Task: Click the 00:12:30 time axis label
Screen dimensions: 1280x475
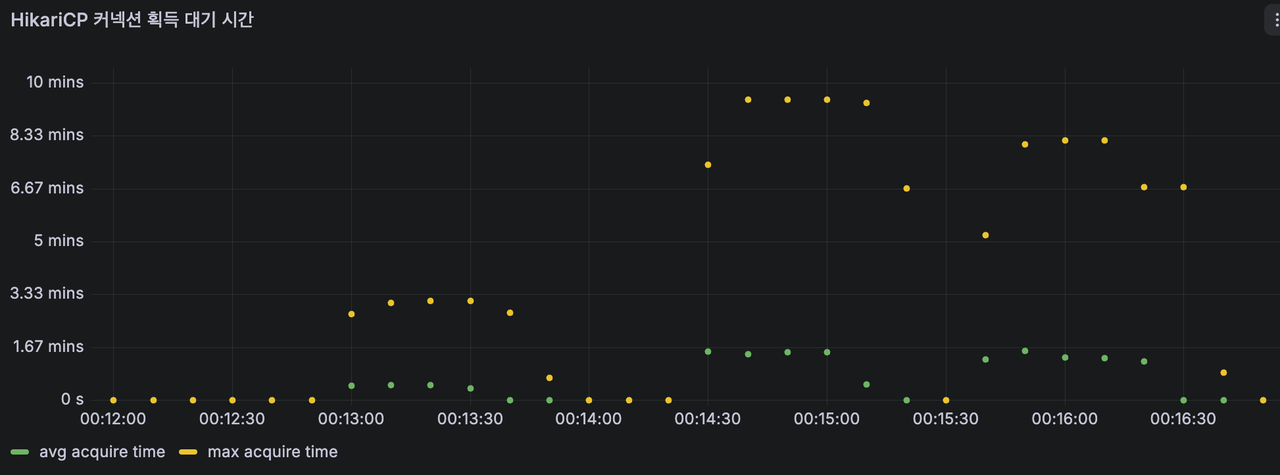Action: coord(232,419)
